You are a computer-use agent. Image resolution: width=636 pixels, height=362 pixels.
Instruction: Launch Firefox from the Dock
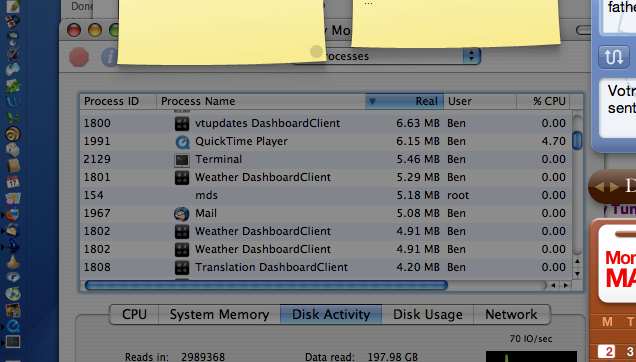click(x=12, y=214)
